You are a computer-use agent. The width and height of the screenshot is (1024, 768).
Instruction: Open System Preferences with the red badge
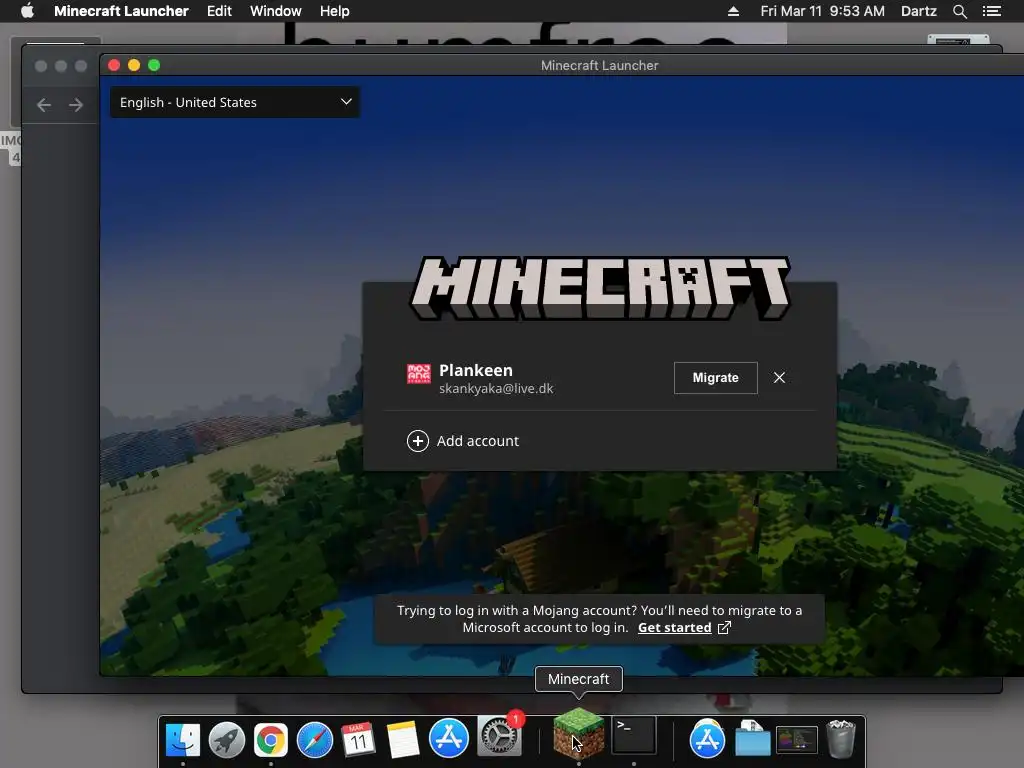click(x=500, y=737)
